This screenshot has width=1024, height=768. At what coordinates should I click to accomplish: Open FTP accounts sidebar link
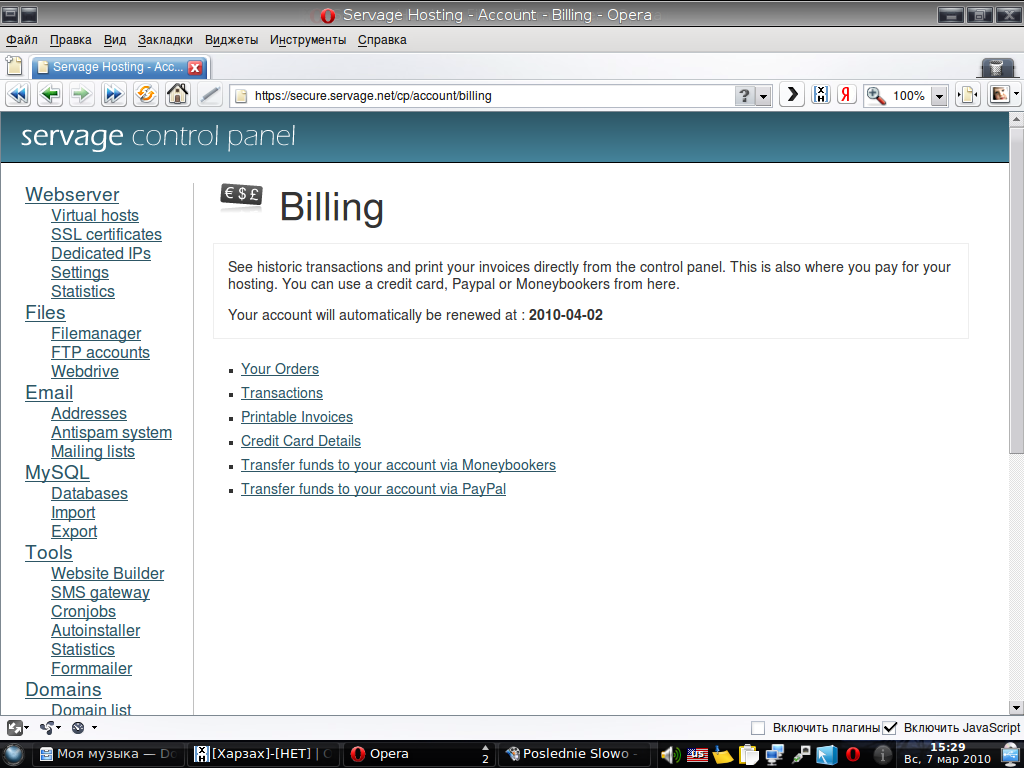tap(101, 353)
